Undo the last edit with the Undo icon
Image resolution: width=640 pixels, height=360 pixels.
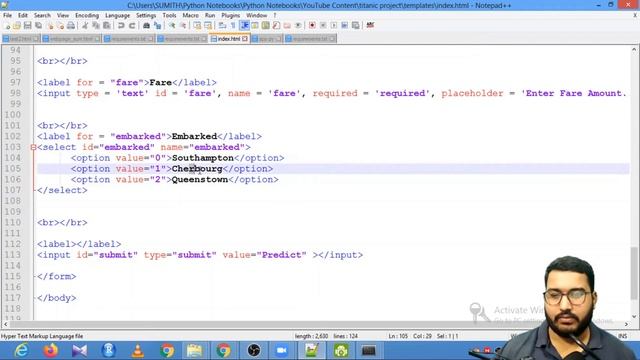pos(121,26)
